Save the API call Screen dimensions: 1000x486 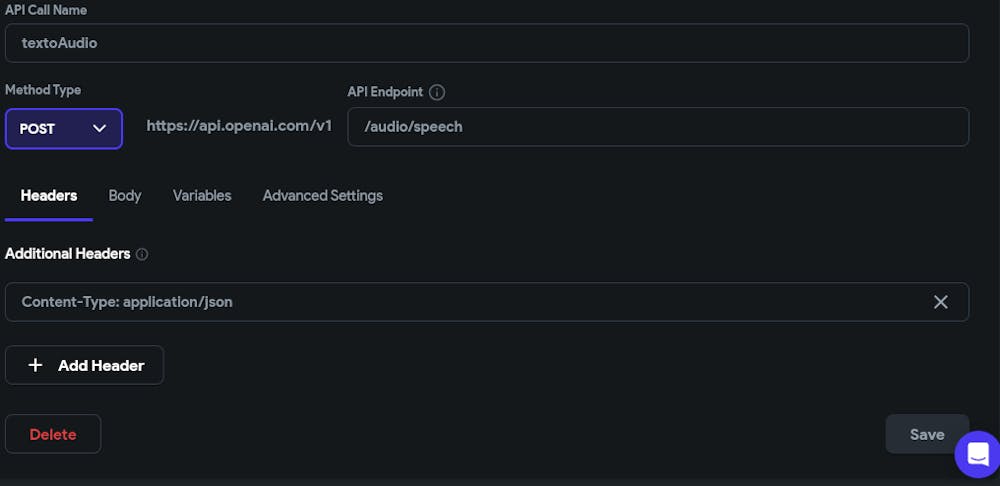926,434
